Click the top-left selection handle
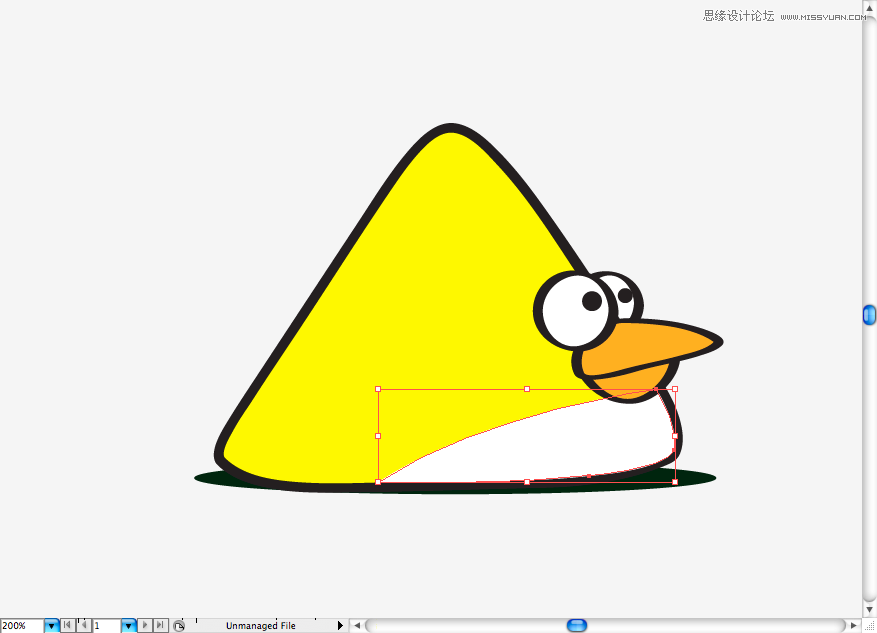This screenshot has width=877, height=633. pyautogui.click(x=378, y=389)
